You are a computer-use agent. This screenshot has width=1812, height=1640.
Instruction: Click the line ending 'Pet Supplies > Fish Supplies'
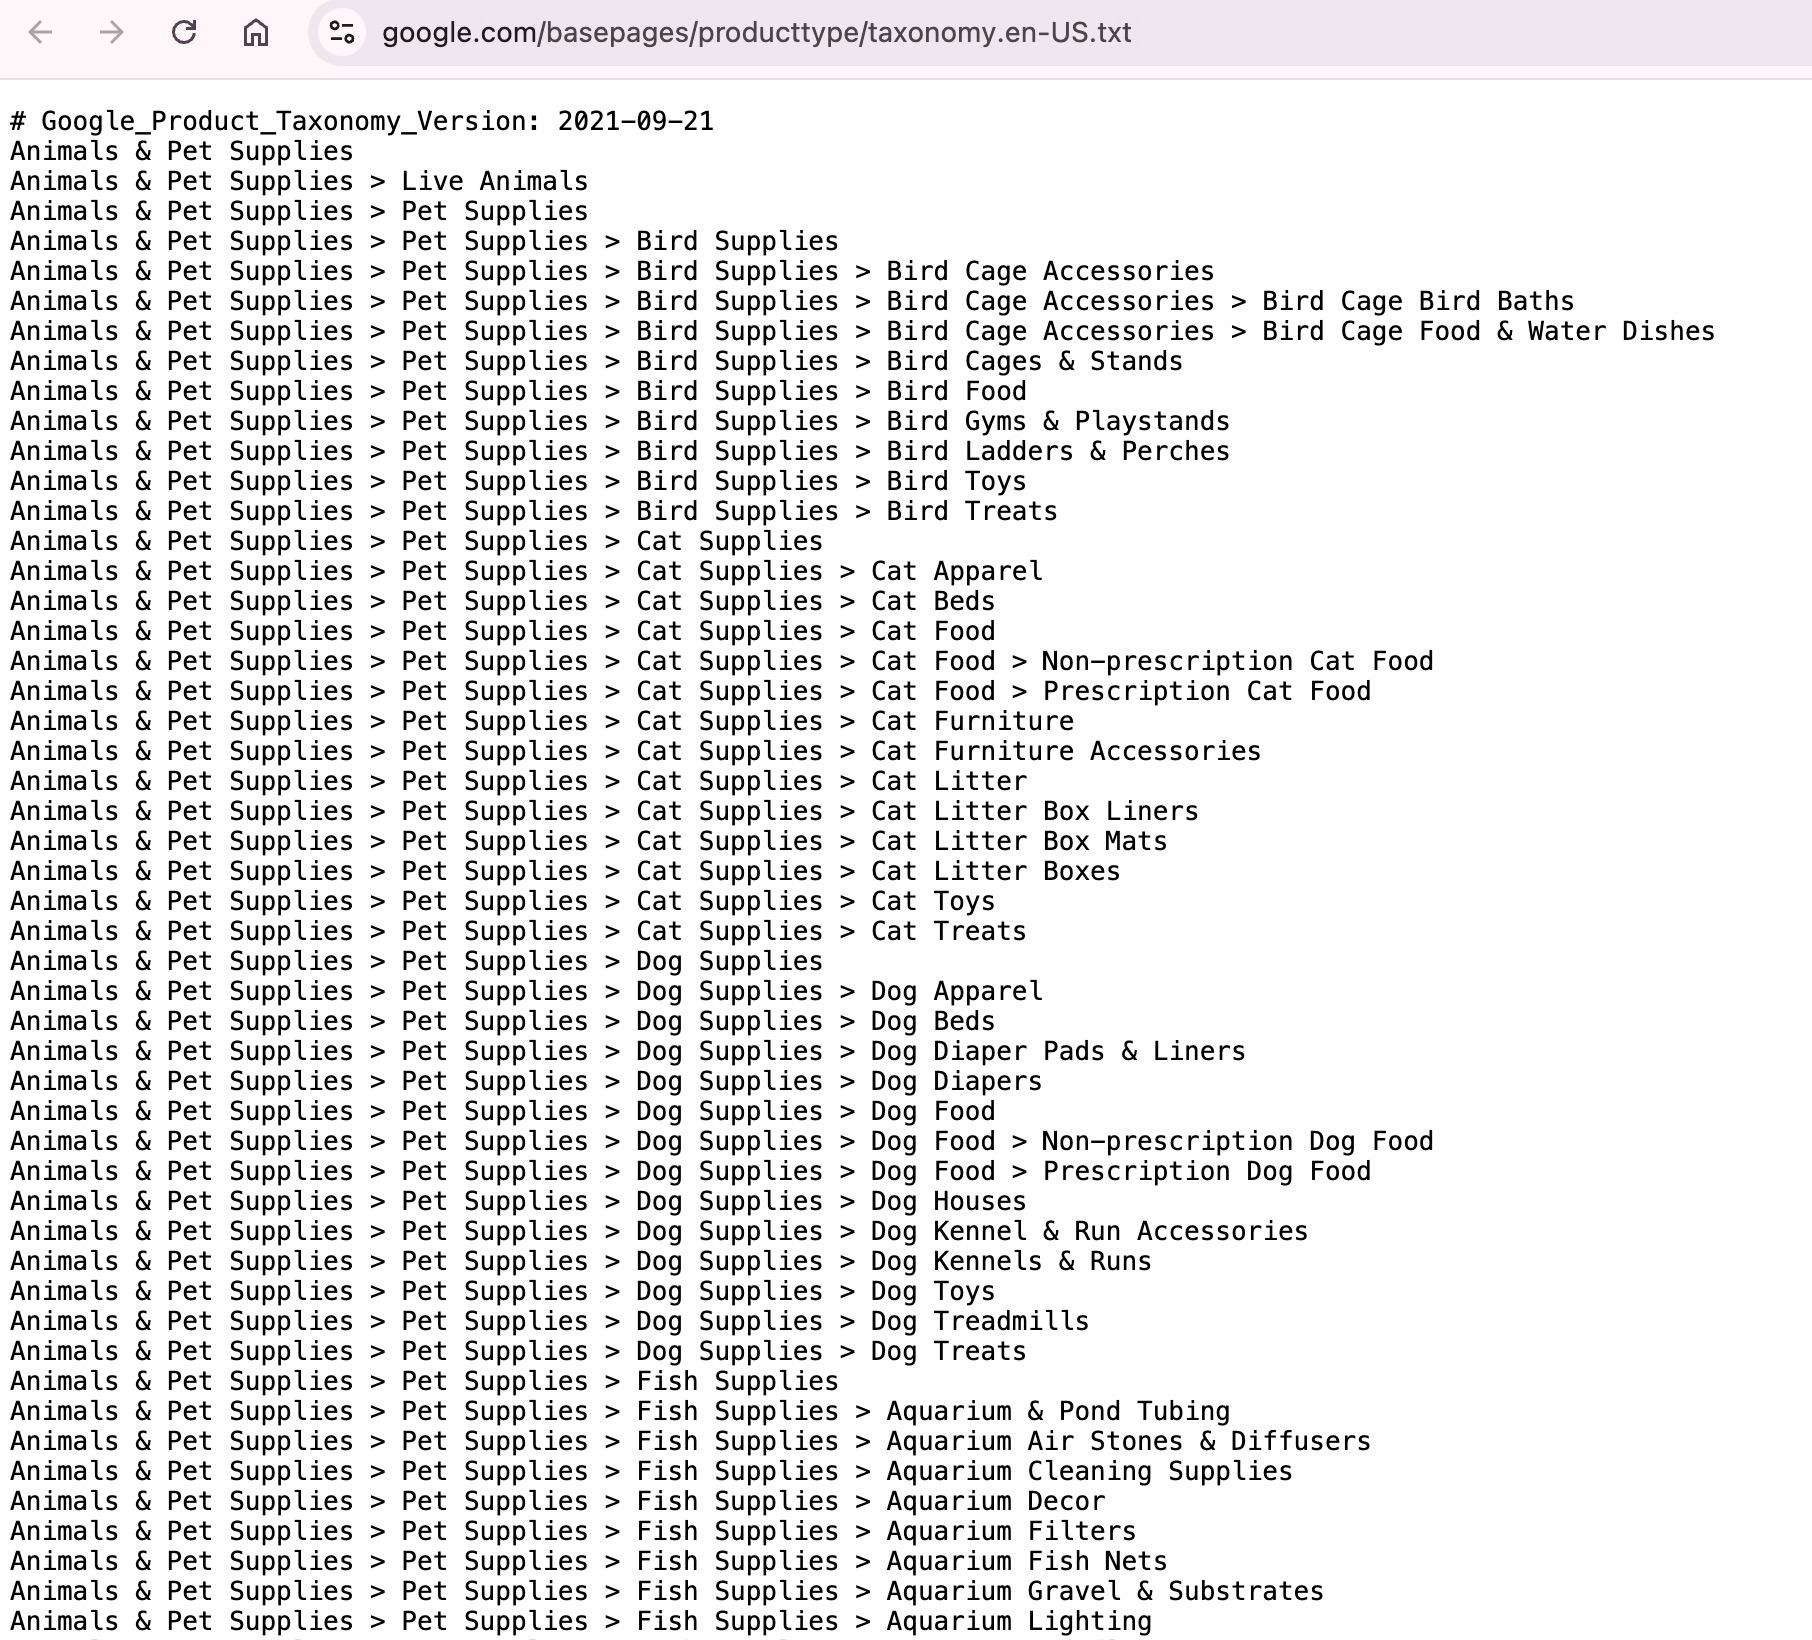coord(424,1381)
